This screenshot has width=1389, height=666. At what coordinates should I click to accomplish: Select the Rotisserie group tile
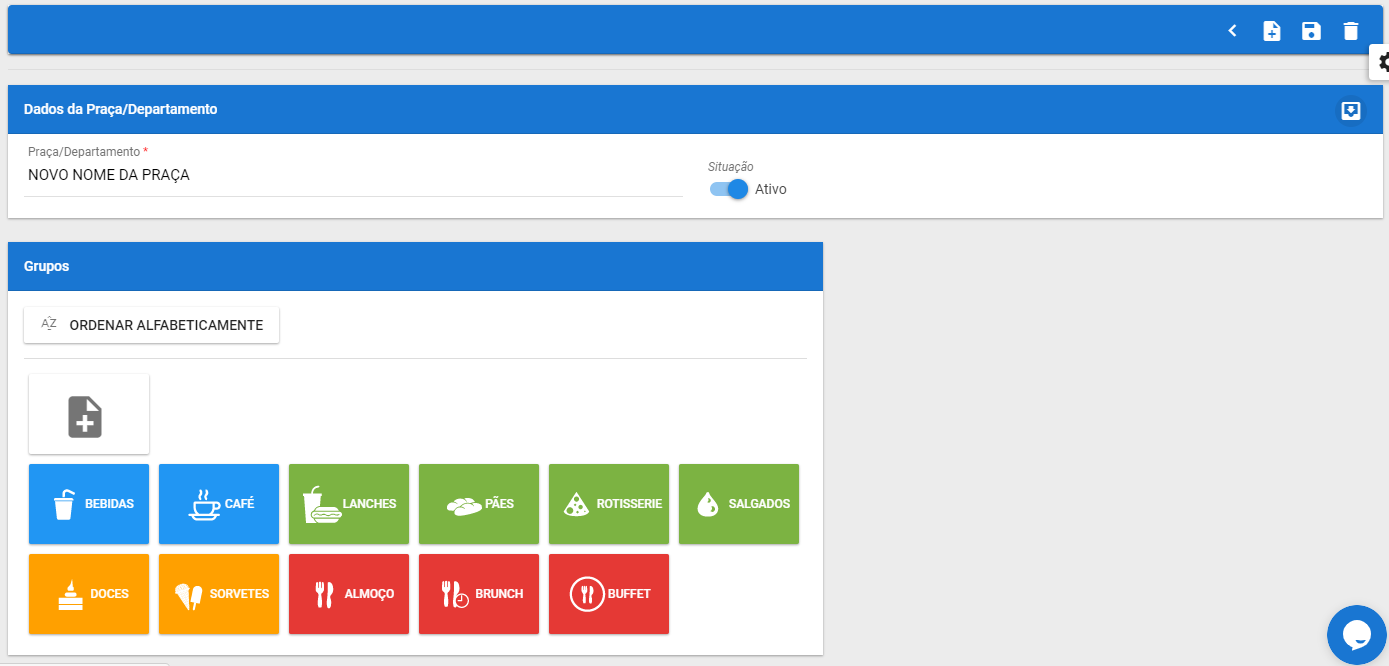click(608, 504)
